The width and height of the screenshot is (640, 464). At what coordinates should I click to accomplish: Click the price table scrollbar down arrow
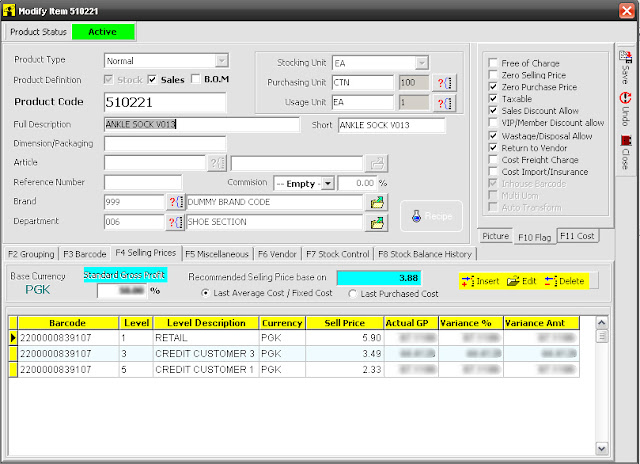601,448
